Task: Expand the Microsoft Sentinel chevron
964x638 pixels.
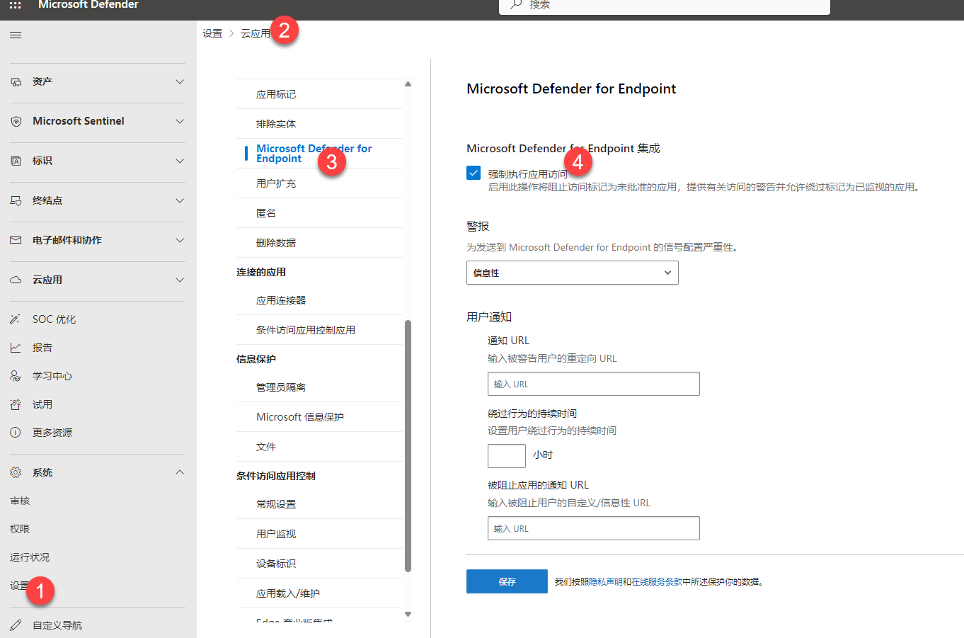Action: (x=180, y=121)
